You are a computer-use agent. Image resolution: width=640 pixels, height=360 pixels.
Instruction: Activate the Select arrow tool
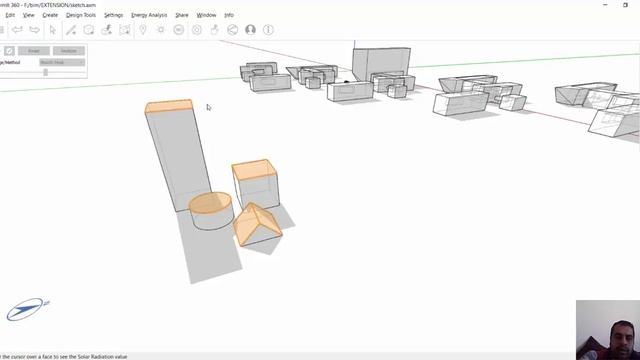click(x=53, y=30)
